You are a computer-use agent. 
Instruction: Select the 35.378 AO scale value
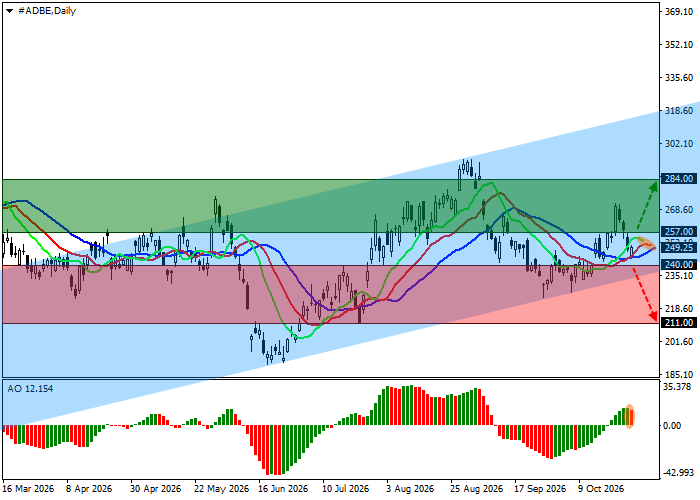[677, 387]
